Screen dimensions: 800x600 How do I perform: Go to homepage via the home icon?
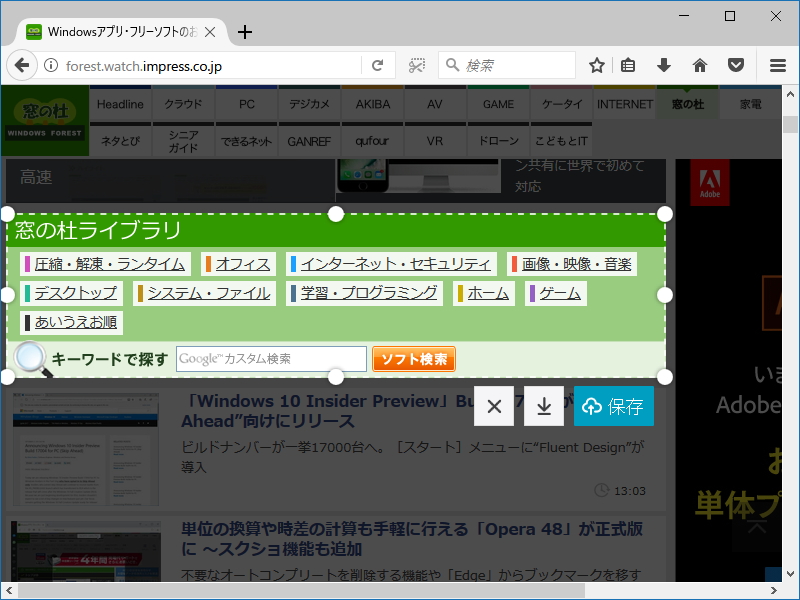[699, 64]
